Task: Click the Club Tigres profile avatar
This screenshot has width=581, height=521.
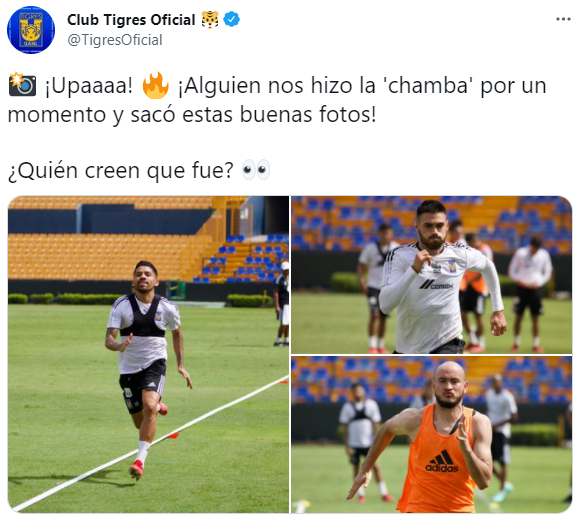Action: pyautogui.click(x=31, y=30)
